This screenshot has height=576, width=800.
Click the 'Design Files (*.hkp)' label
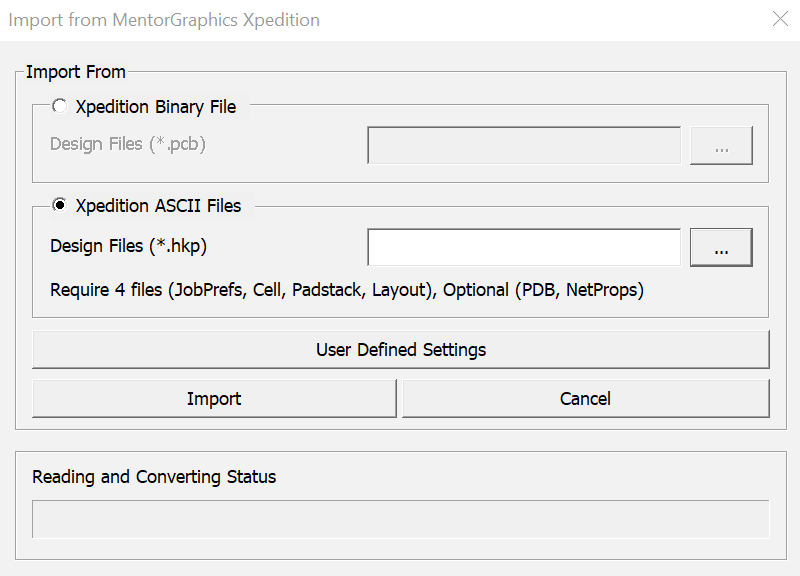[128, 246]
